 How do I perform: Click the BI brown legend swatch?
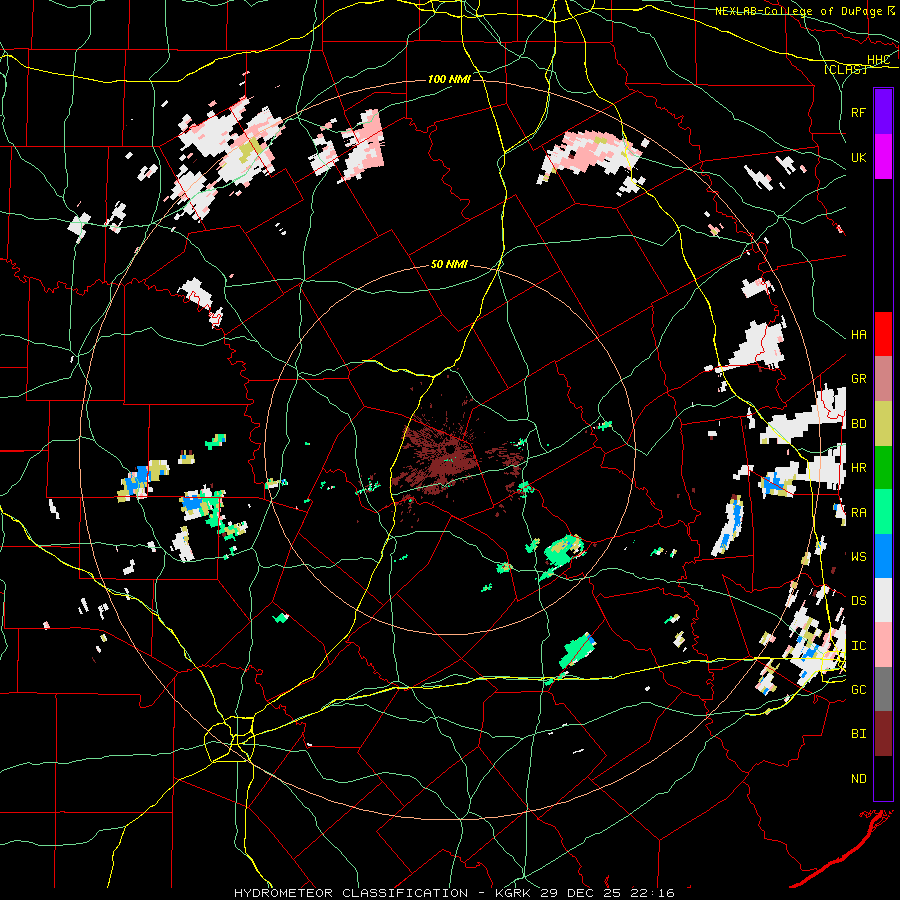coord(883,734)
